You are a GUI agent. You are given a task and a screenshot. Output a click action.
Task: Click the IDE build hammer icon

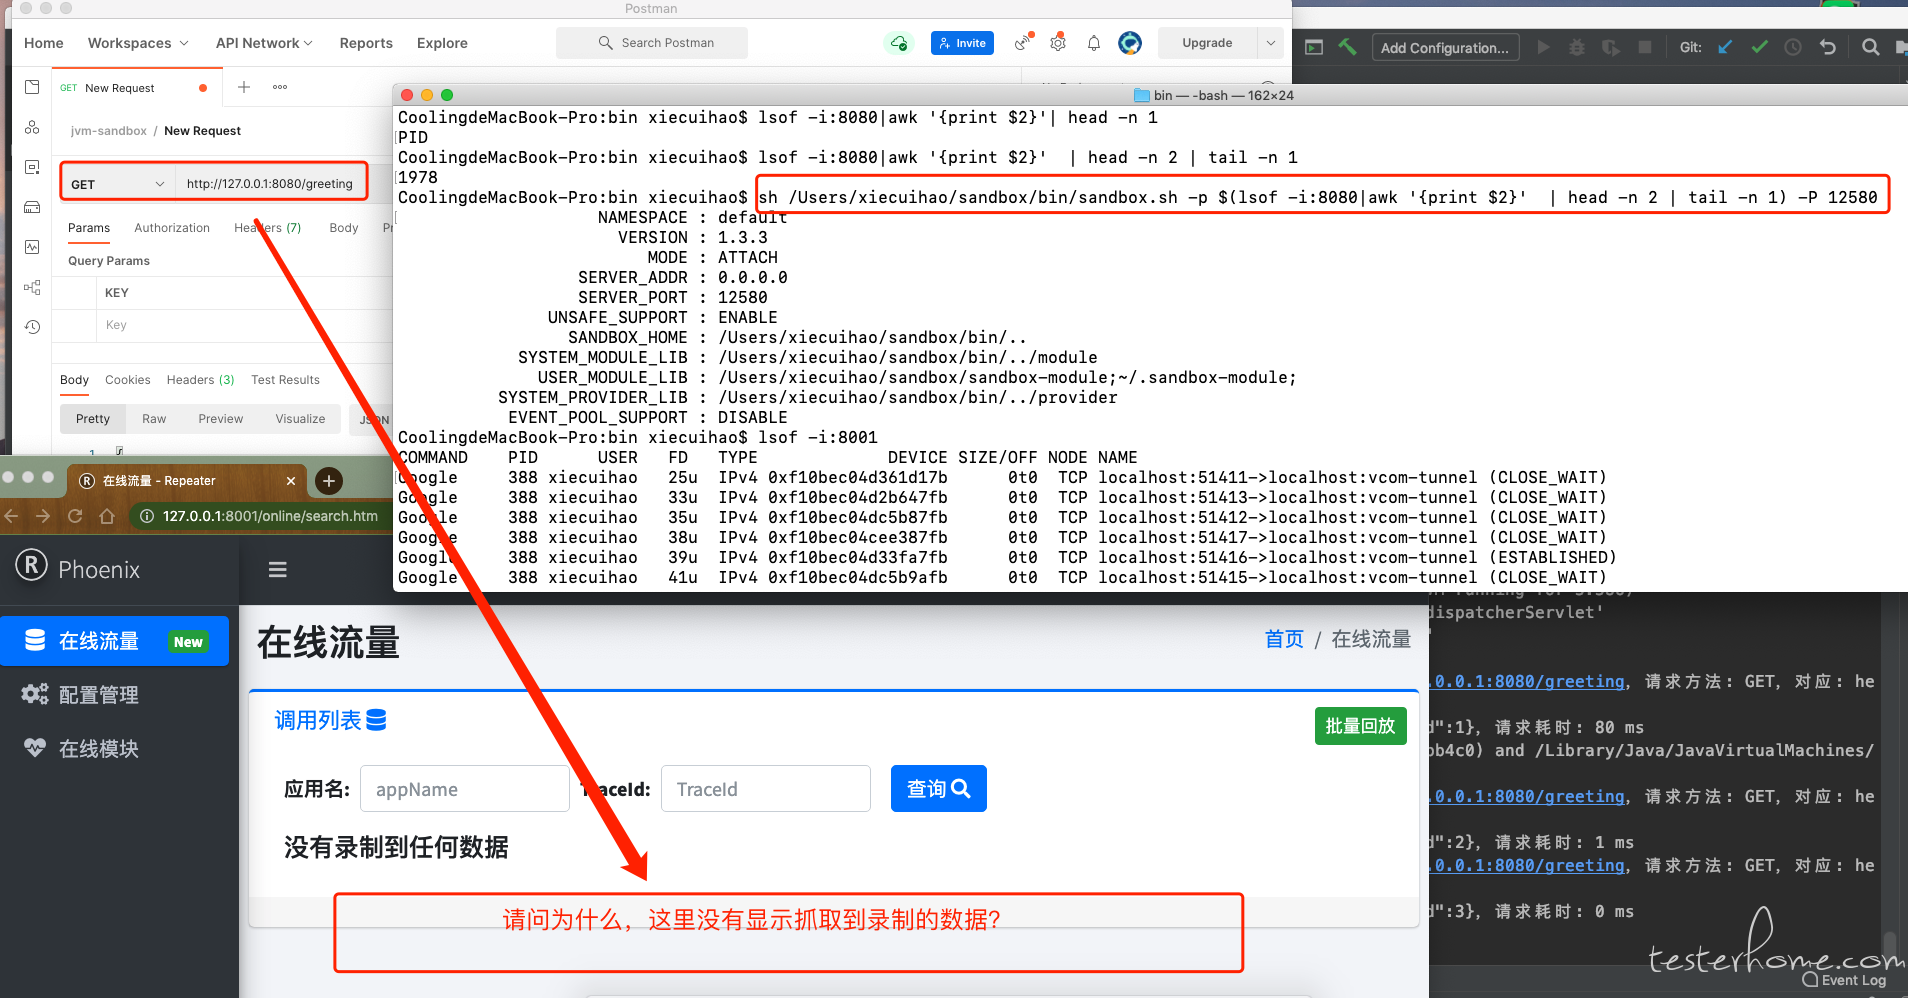[x=1348, y=47]
